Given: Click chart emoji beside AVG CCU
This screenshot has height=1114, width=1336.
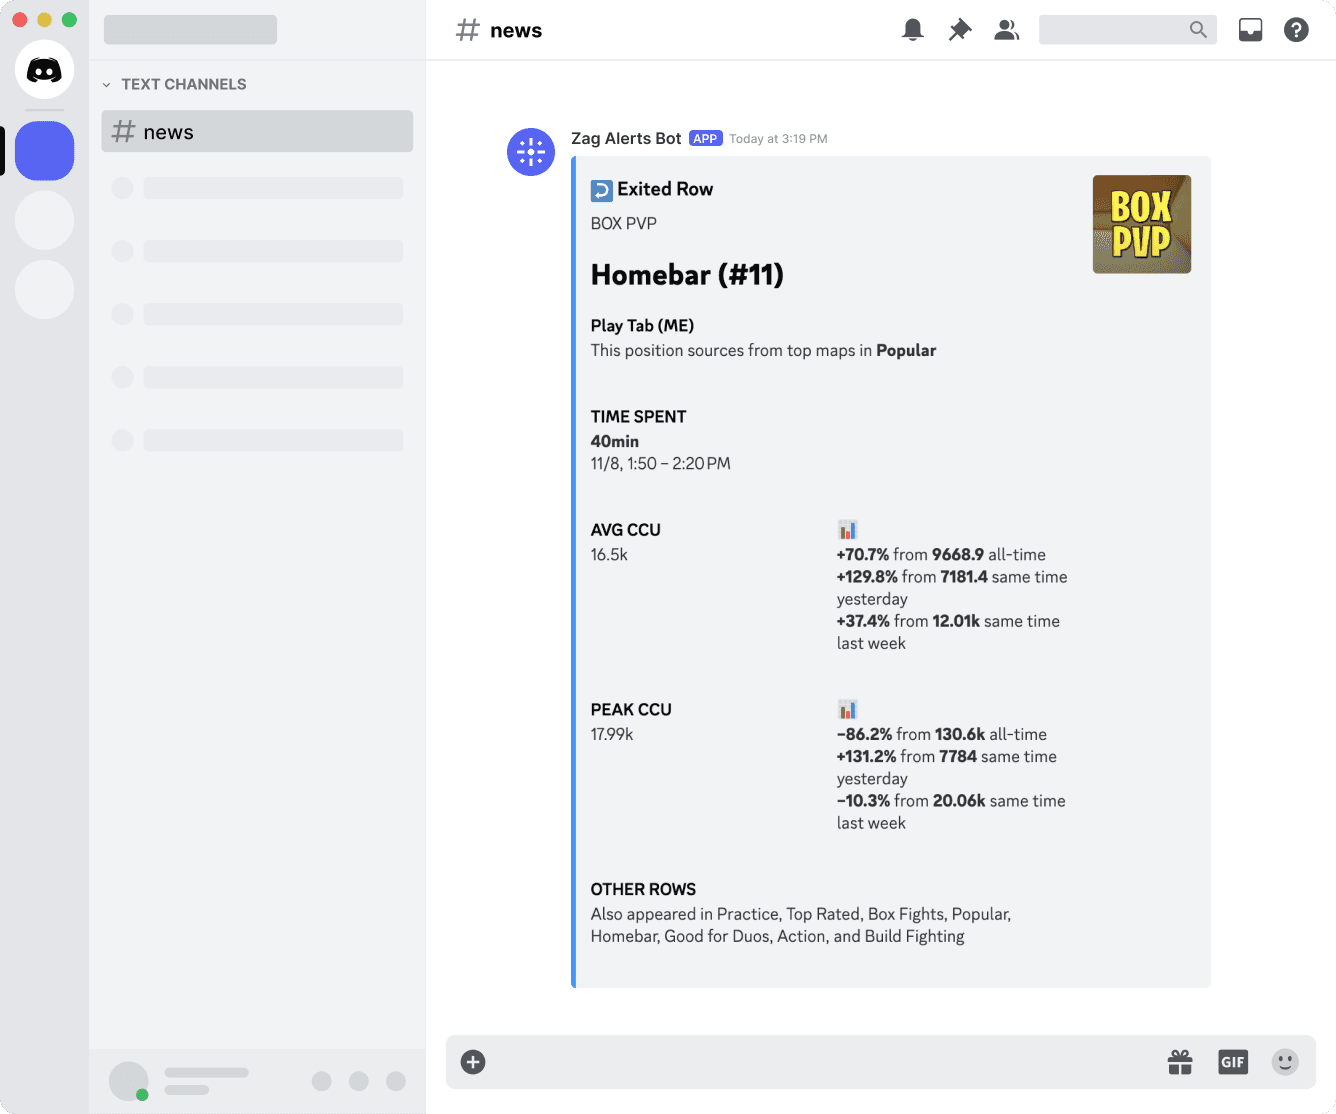Looking at the screenshot, I should [x=847, y=530].
